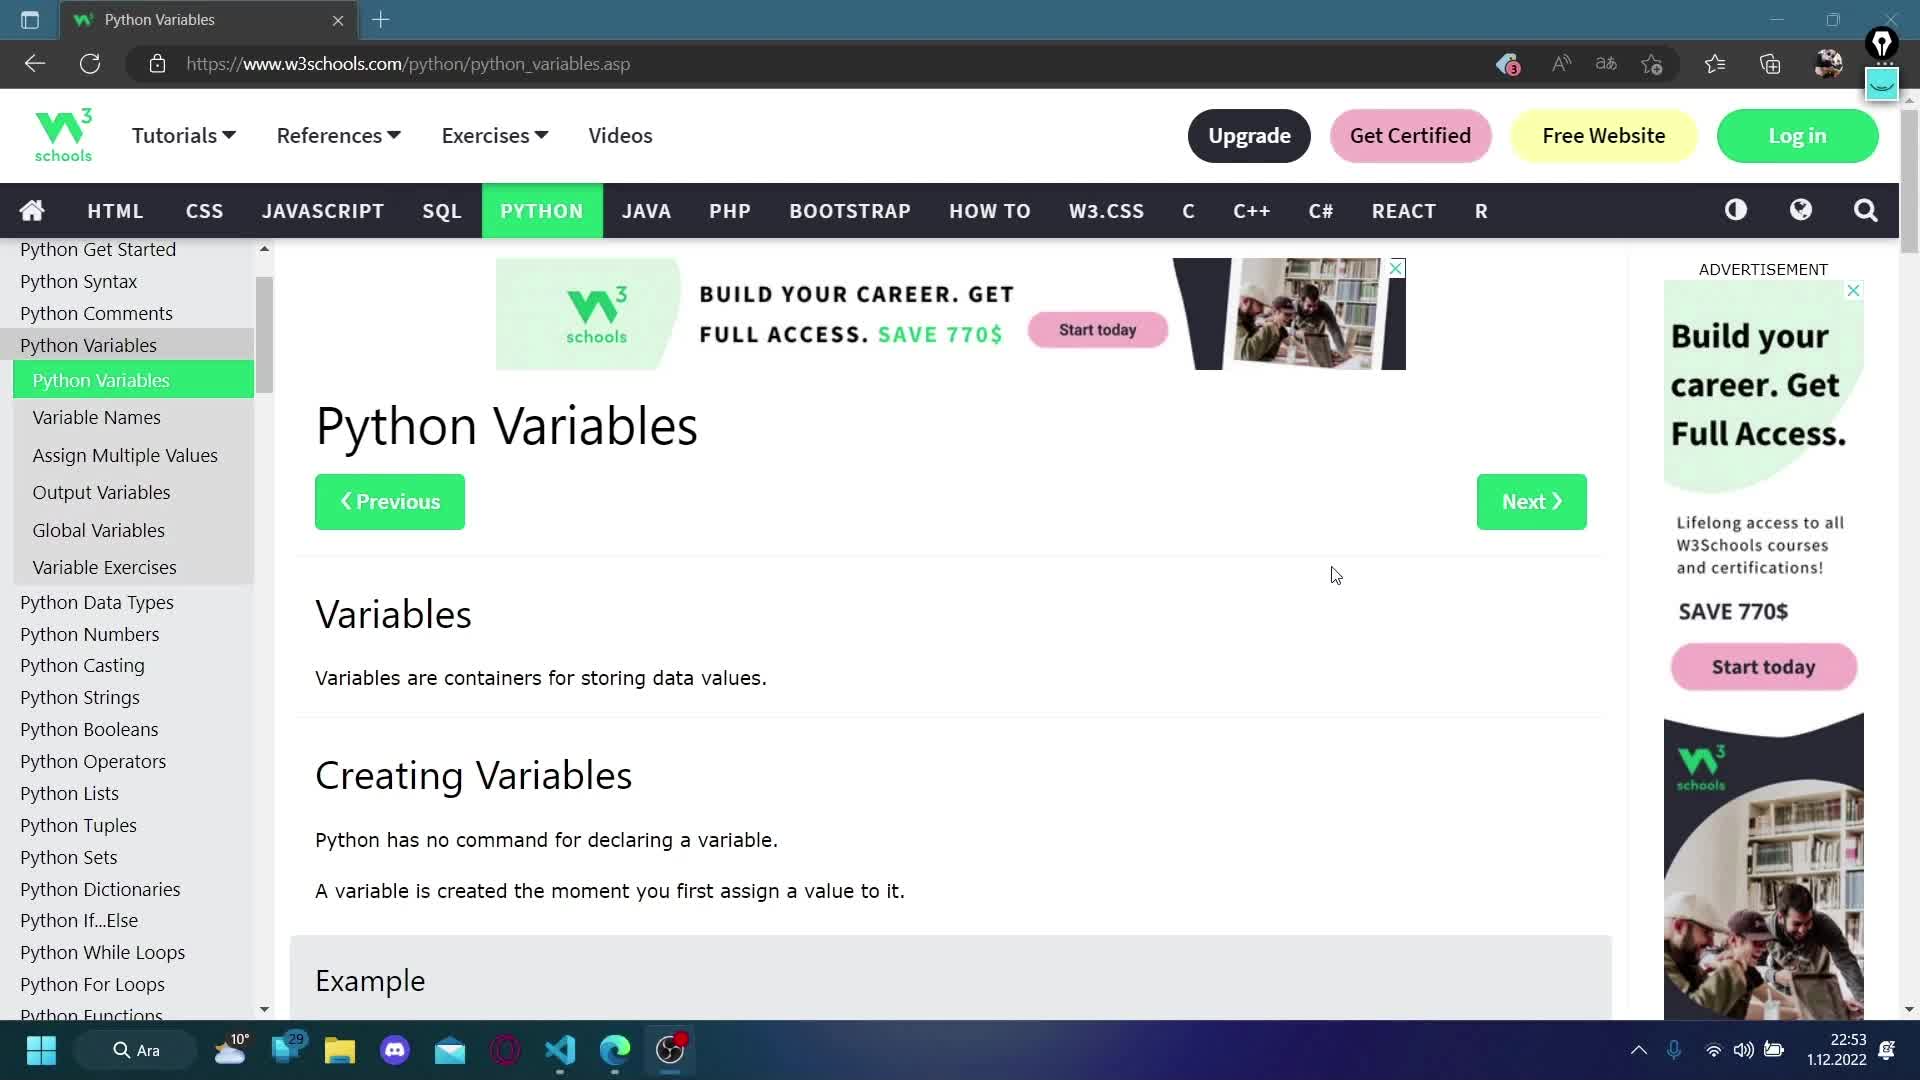
Task: Click the browser refresh icon
Action: (88, 63)
